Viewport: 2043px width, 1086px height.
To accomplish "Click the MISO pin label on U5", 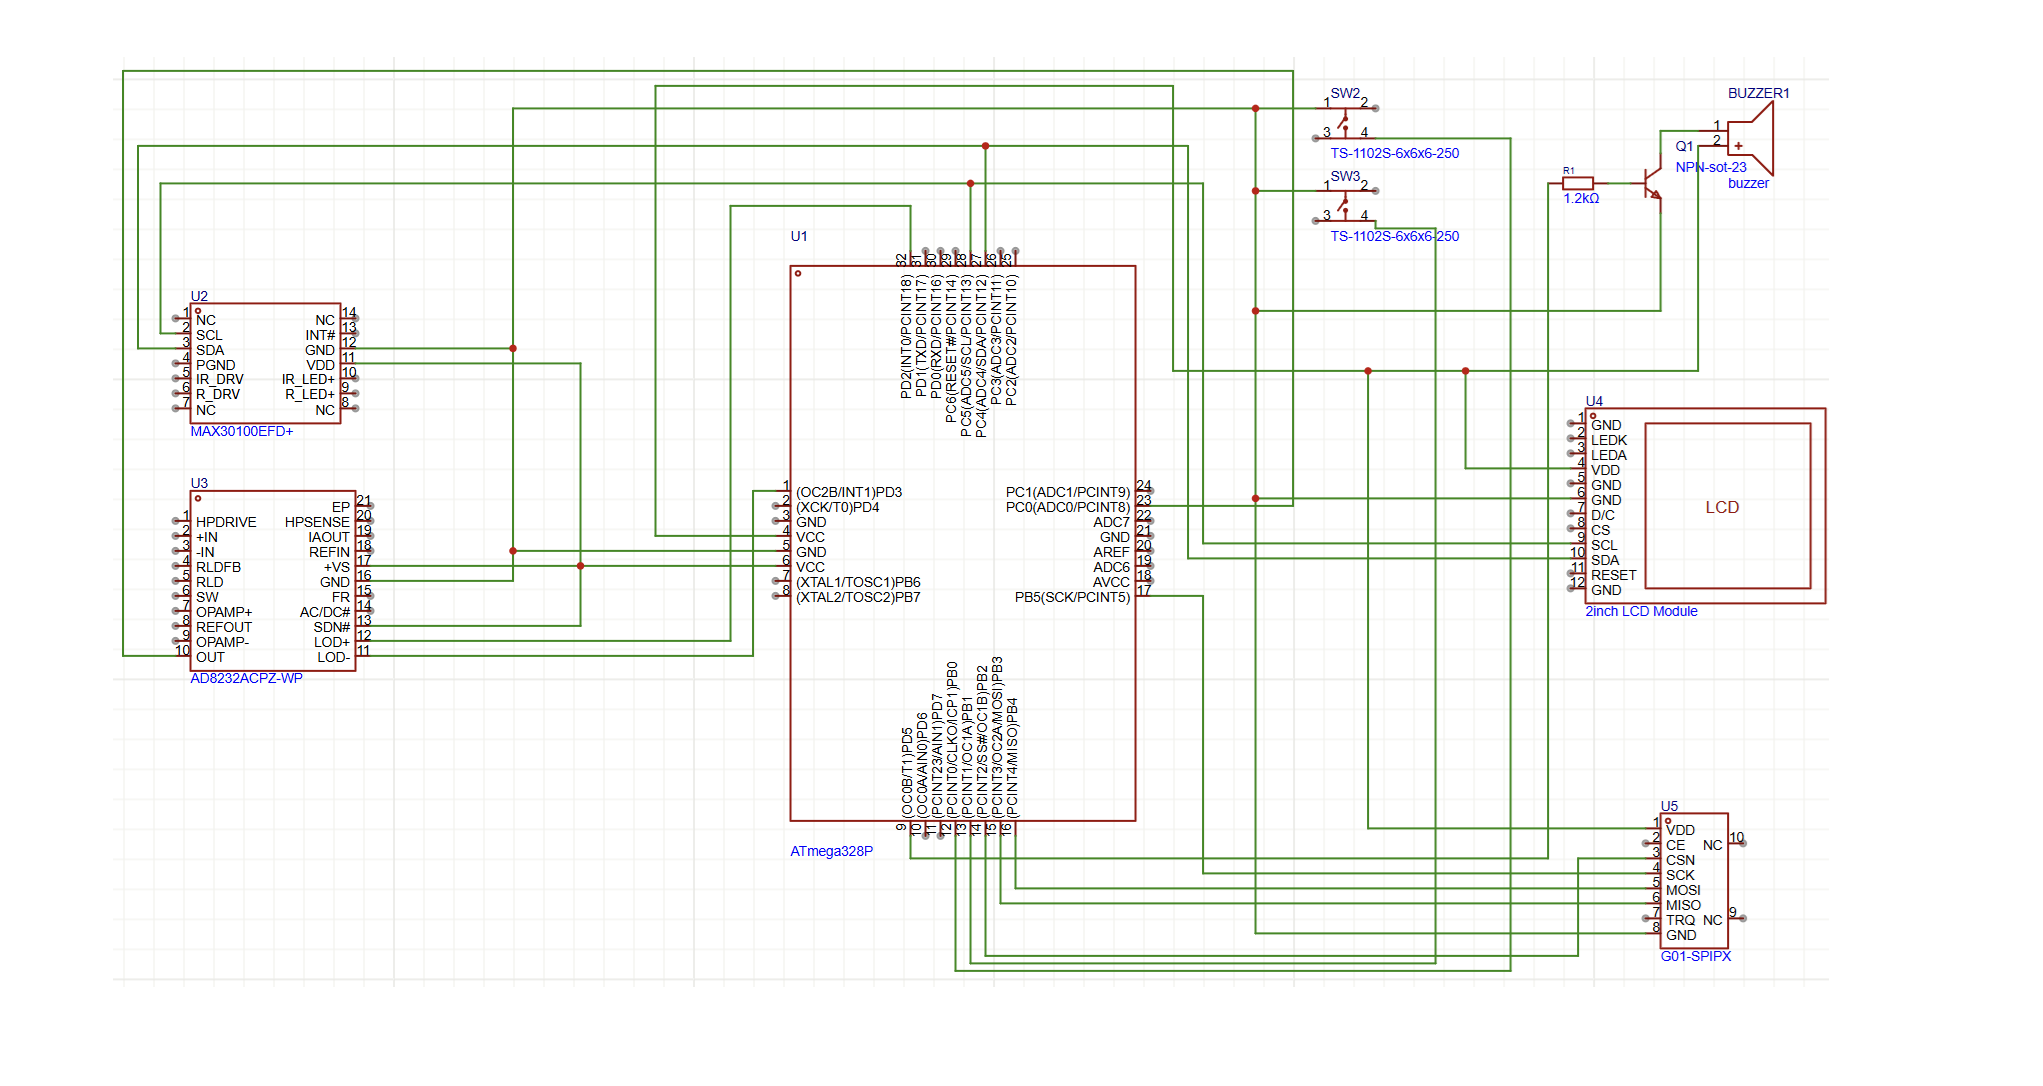I will [x=1683, y=905].
